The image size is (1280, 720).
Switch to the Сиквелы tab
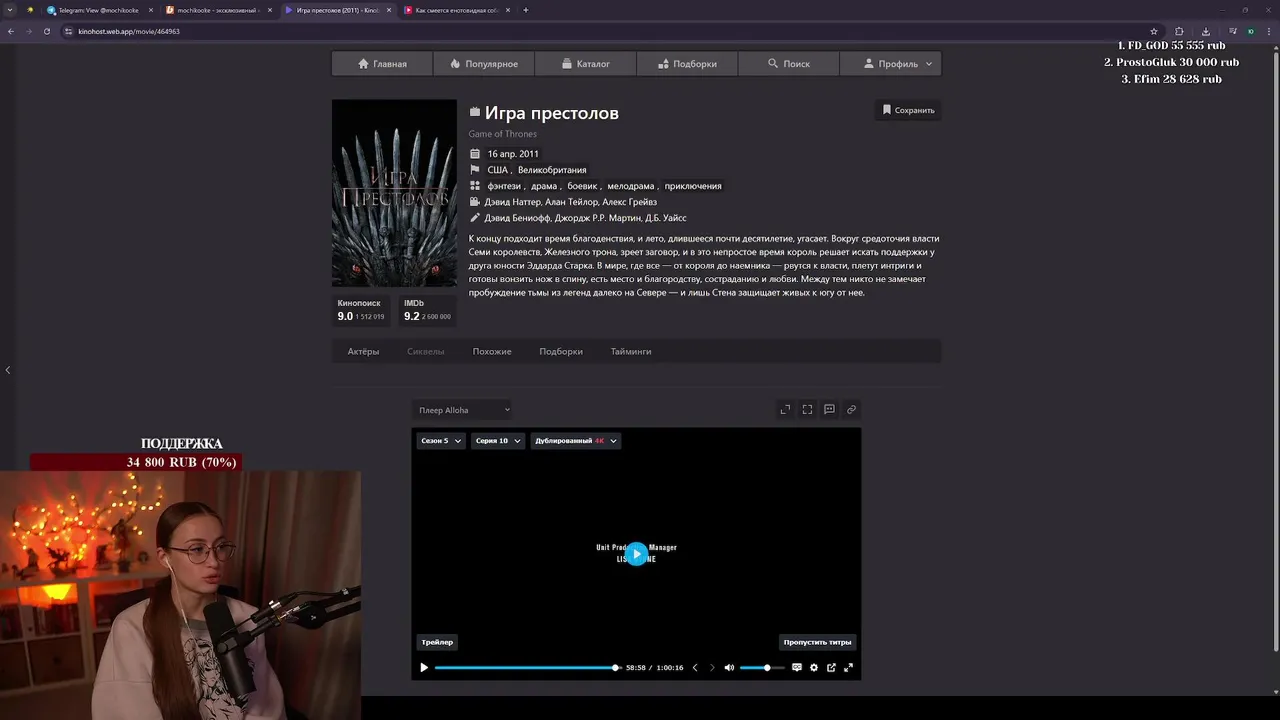[x=425, y=351]
